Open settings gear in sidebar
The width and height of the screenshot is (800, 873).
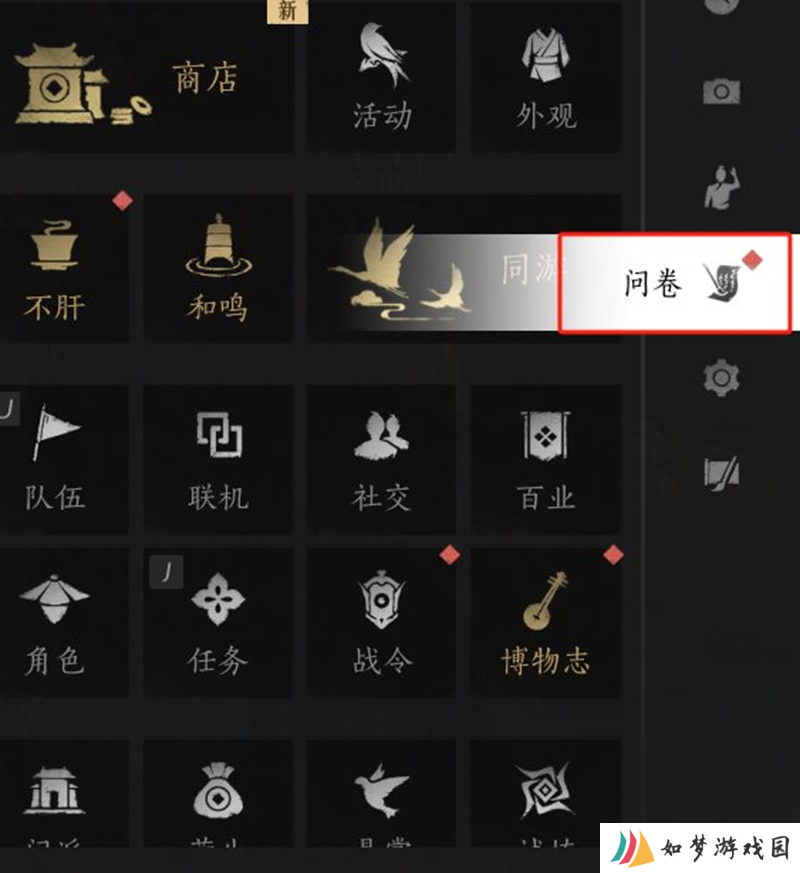click(x=722, y=377)
